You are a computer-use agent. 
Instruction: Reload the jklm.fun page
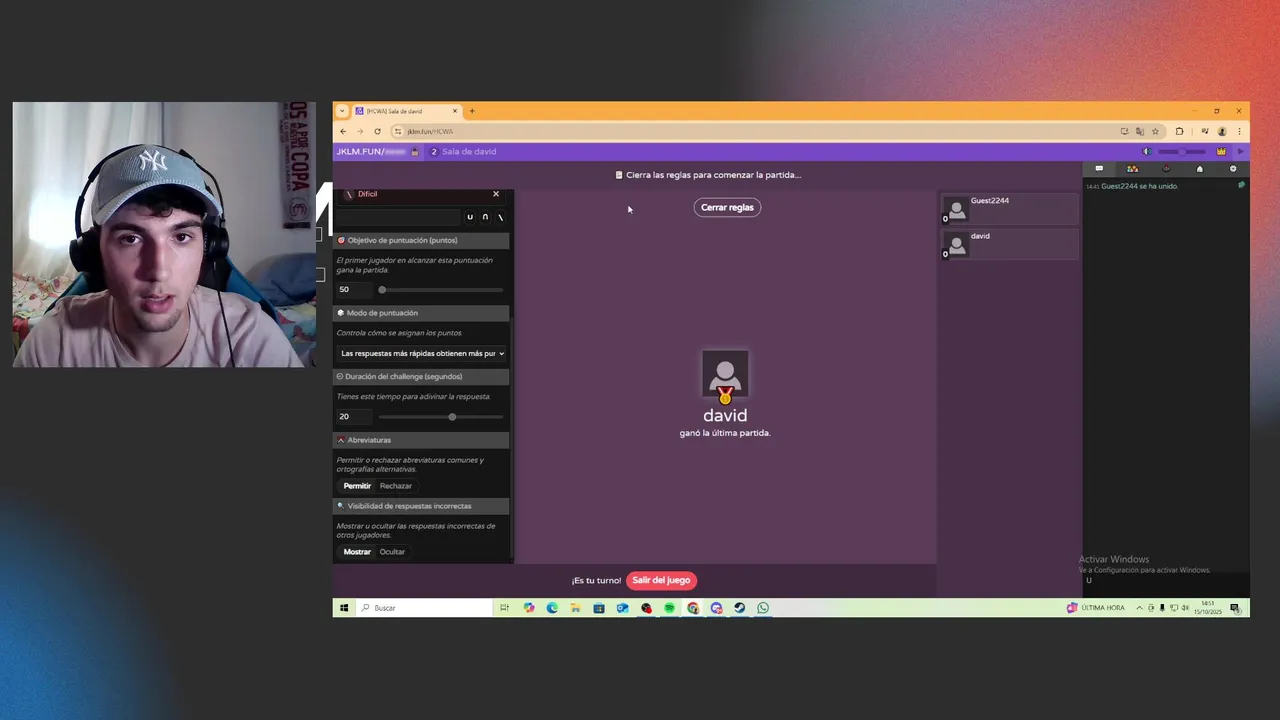click(x=377, y=131)
